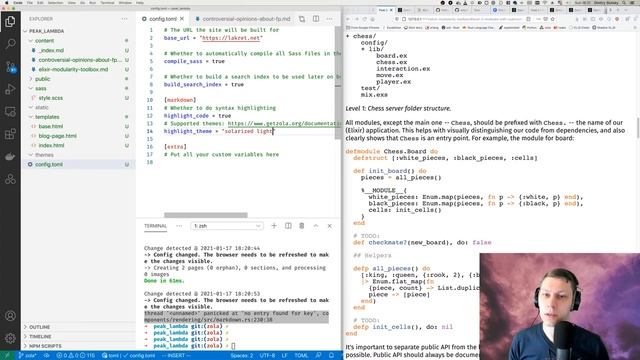
Task: Open the Accounts icon in activity bar
Action: pyautogui.click(x=10, y=316)
